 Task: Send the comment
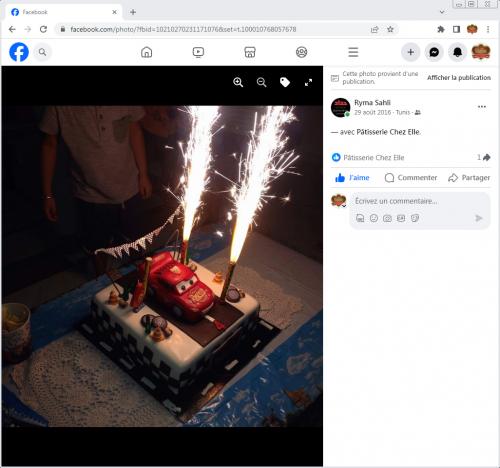click(x=479, y=218)
